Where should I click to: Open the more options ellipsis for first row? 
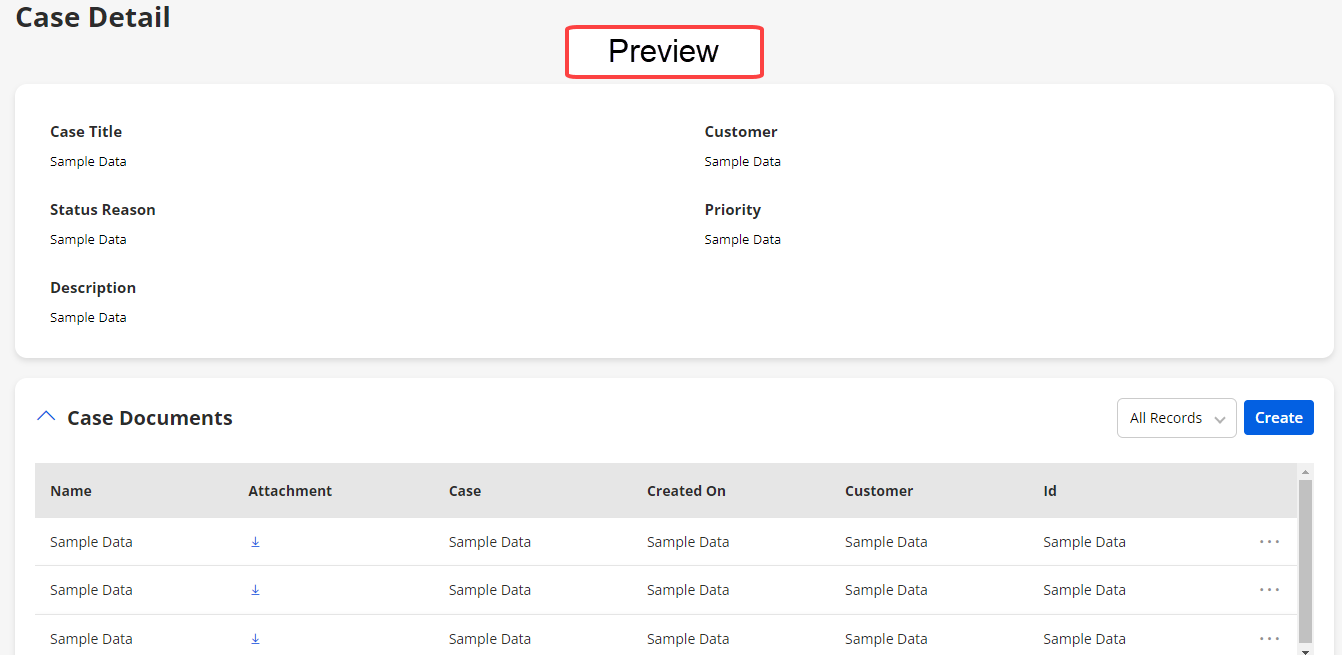click(x=1269, y=542)
